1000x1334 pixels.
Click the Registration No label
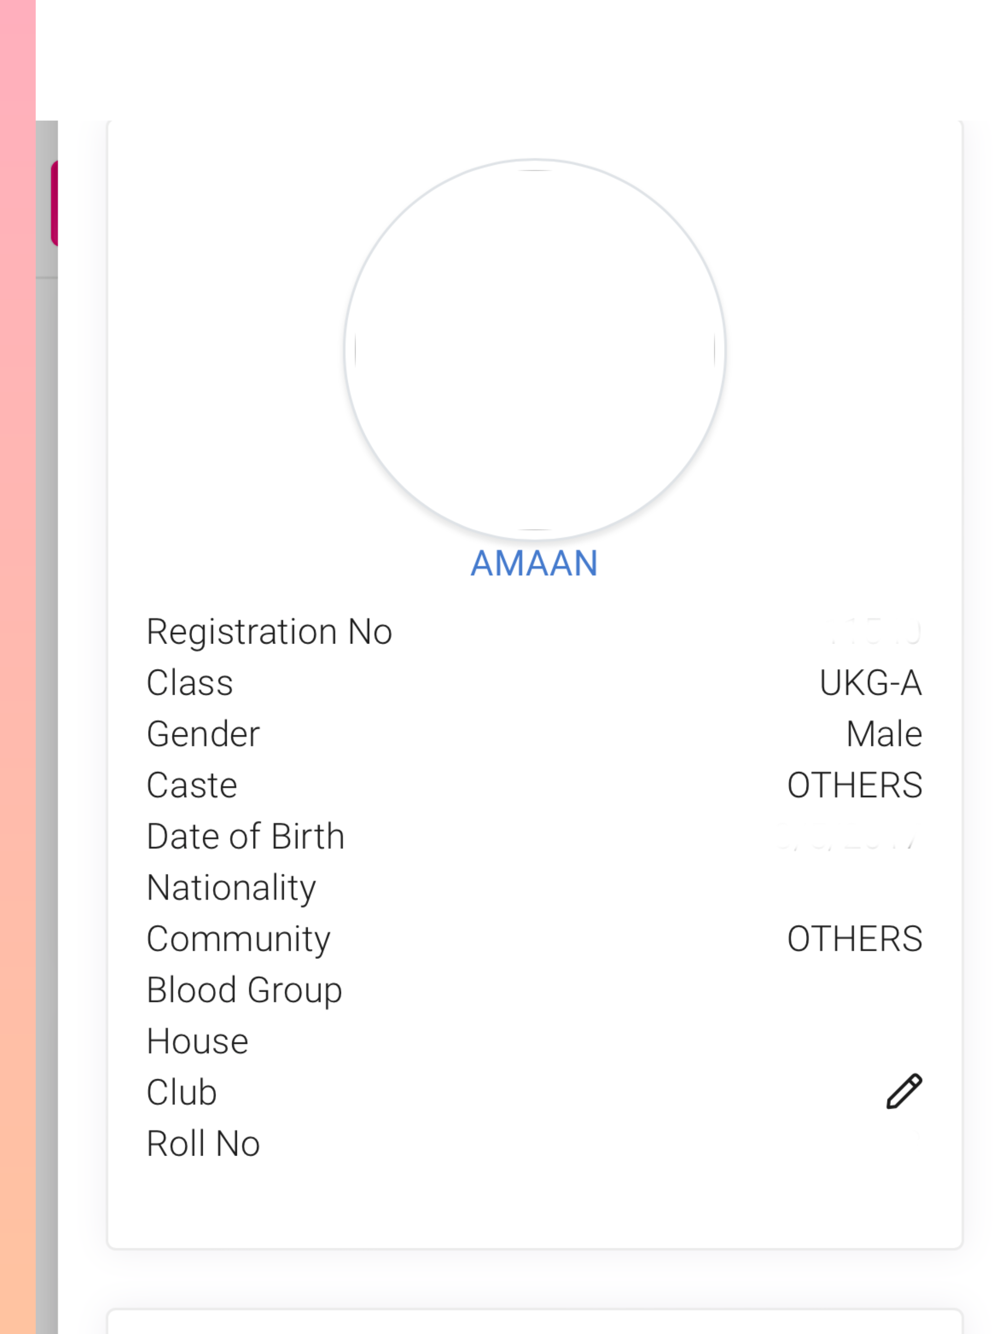[x=269, y=632]
